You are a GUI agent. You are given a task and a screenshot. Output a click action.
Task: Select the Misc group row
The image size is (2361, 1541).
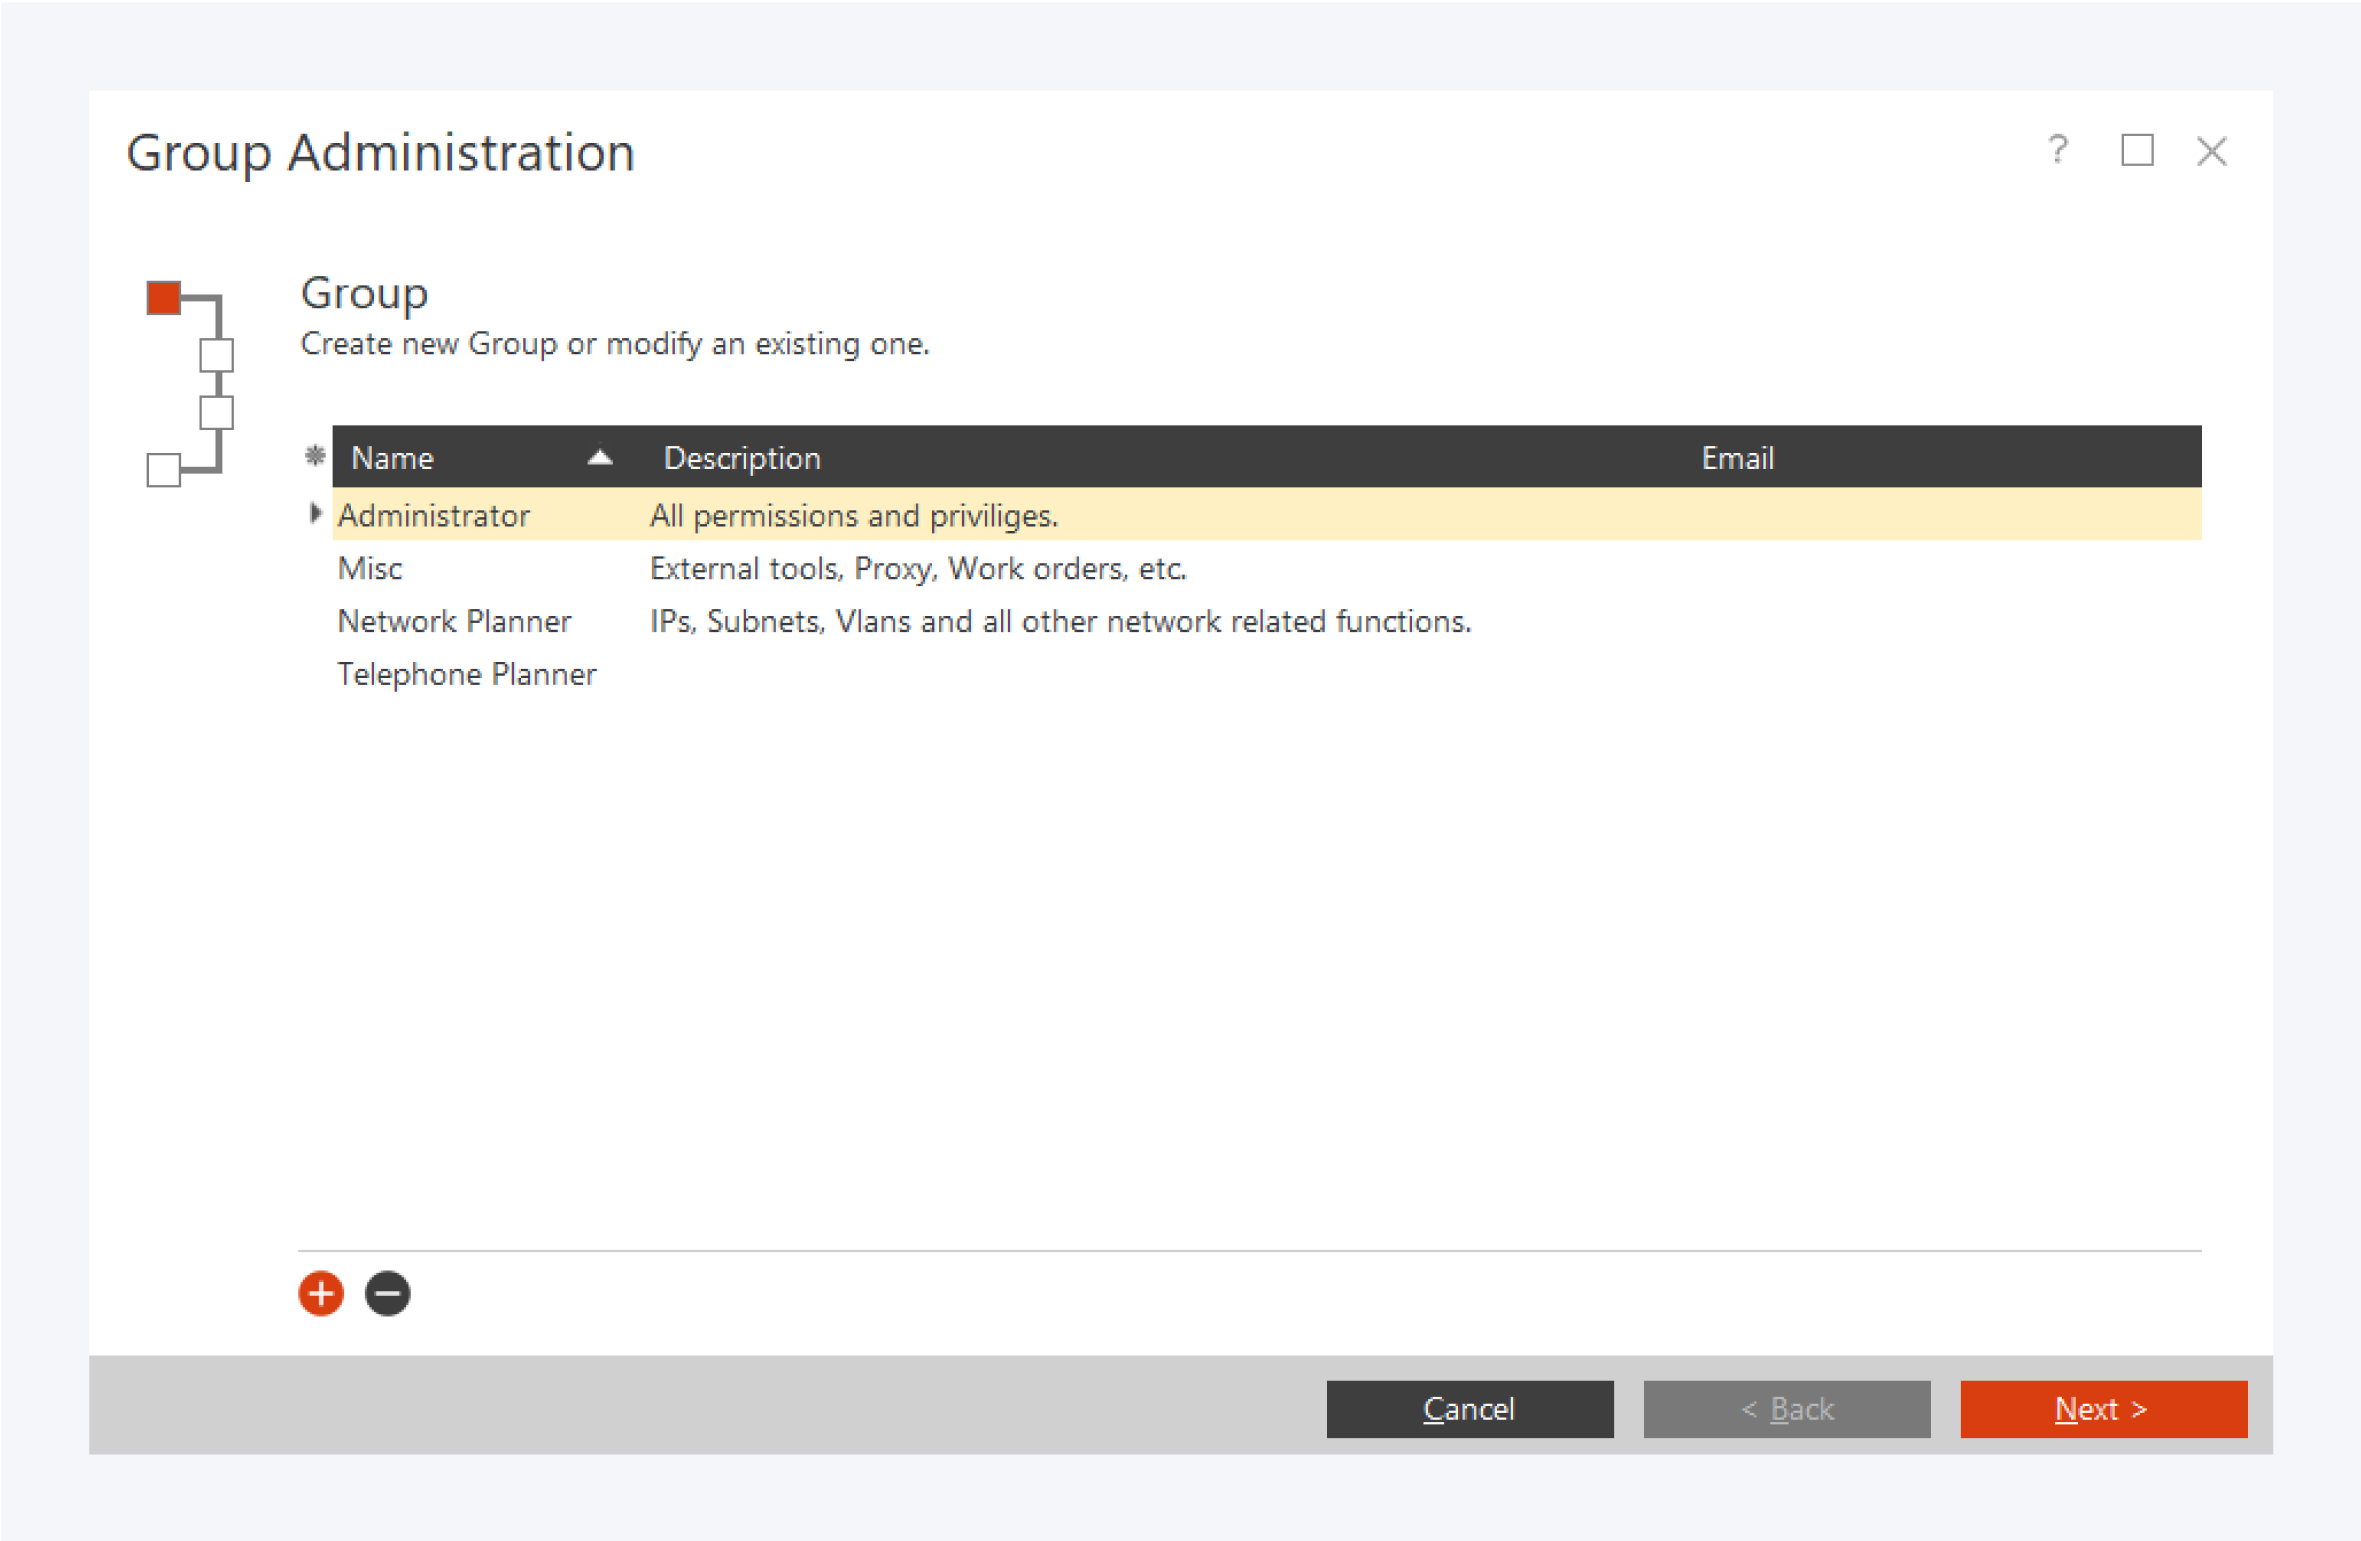[x=370, y=568]
